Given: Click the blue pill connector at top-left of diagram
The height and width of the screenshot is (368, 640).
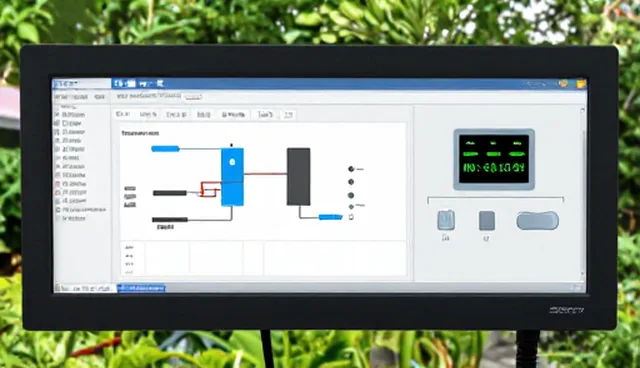Looking at the screenshot, I should (165, 149).
